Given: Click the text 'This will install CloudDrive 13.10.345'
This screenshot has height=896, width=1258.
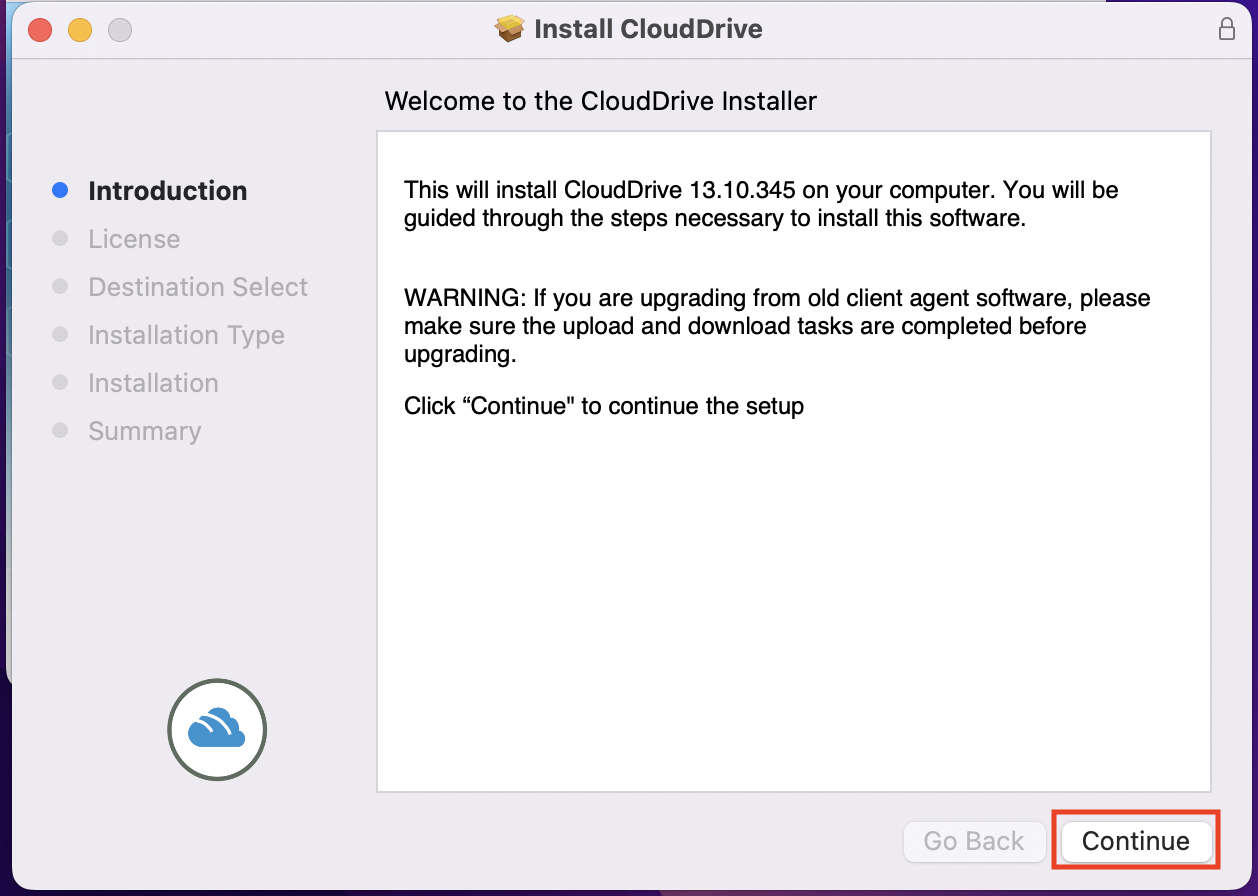Looking at the screenshot, I should tap(599, 189).
